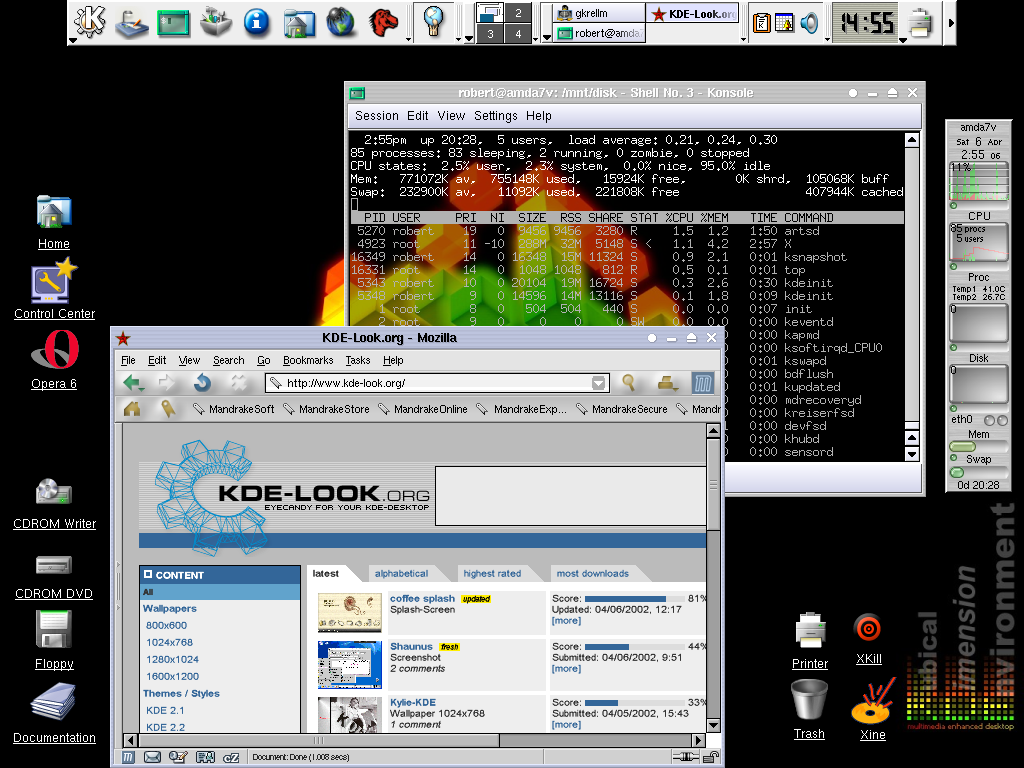Open Konsole Settings menu
1024x768 pixels.
click(496, 116)
